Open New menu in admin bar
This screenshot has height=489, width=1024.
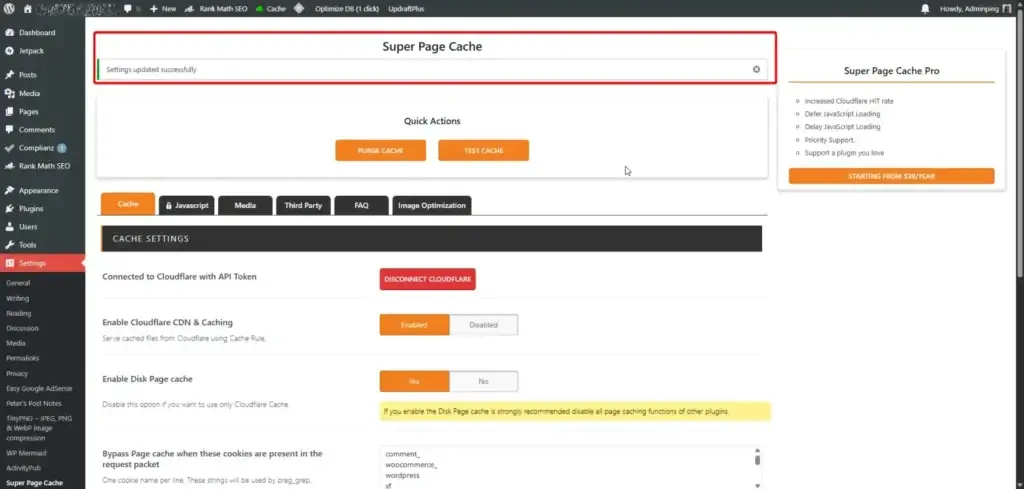pos(163,8)
